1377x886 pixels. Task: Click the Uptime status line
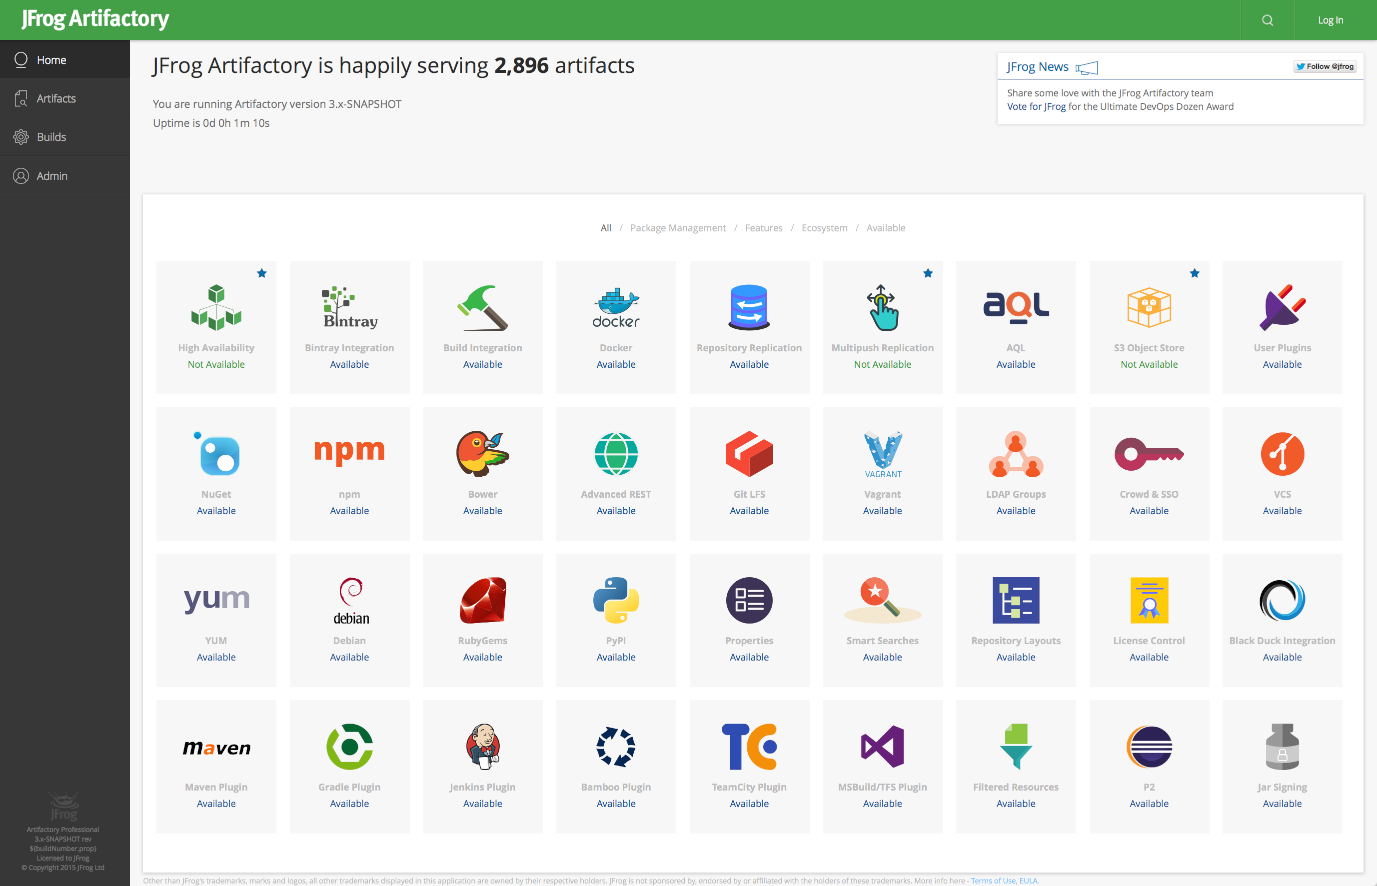click(x=211, y=123)
